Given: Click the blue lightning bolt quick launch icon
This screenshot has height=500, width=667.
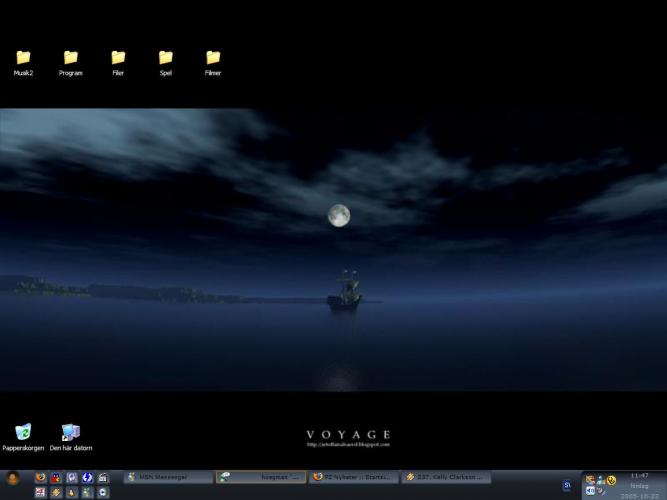Looking at the screenshot, I should pos(87,477).
